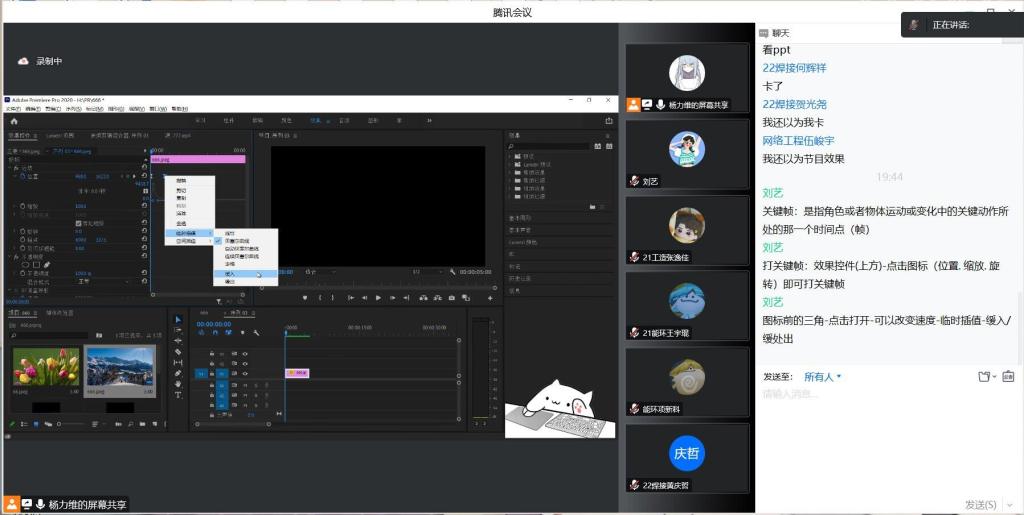Click the Hand tool in the toolbox
This screenshot has height=515, width=1024.
(178, 384)
